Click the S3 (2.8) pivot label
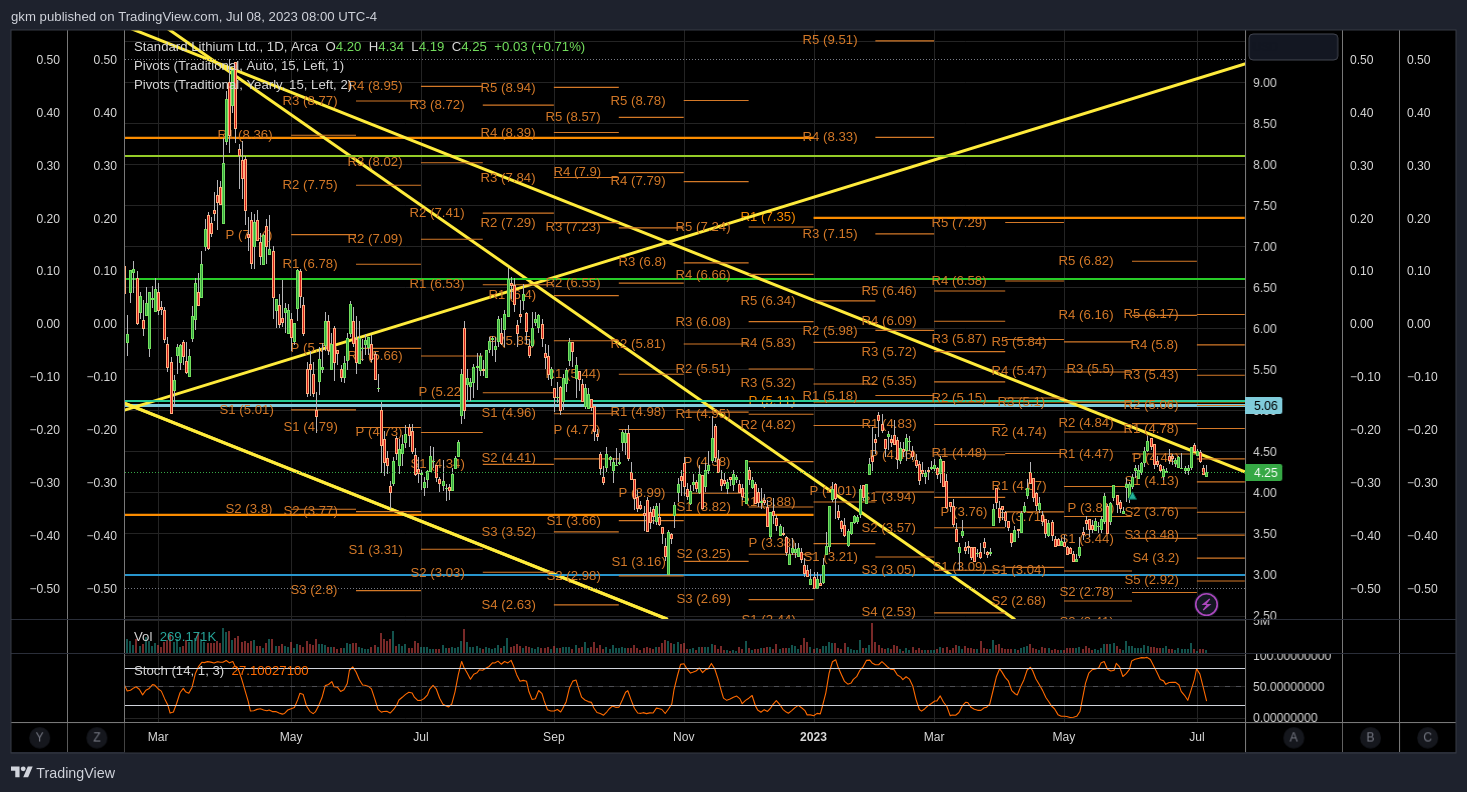Viewport: 1467px width, 792px height. click(x=314, y=590)
